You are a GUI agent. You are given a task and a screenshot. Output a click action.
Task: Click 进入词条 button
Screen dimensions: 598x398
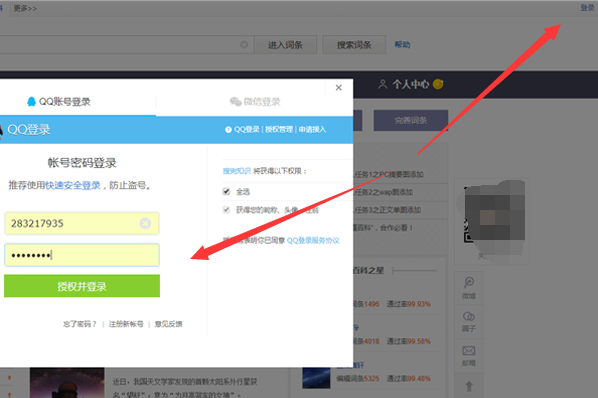285,45
